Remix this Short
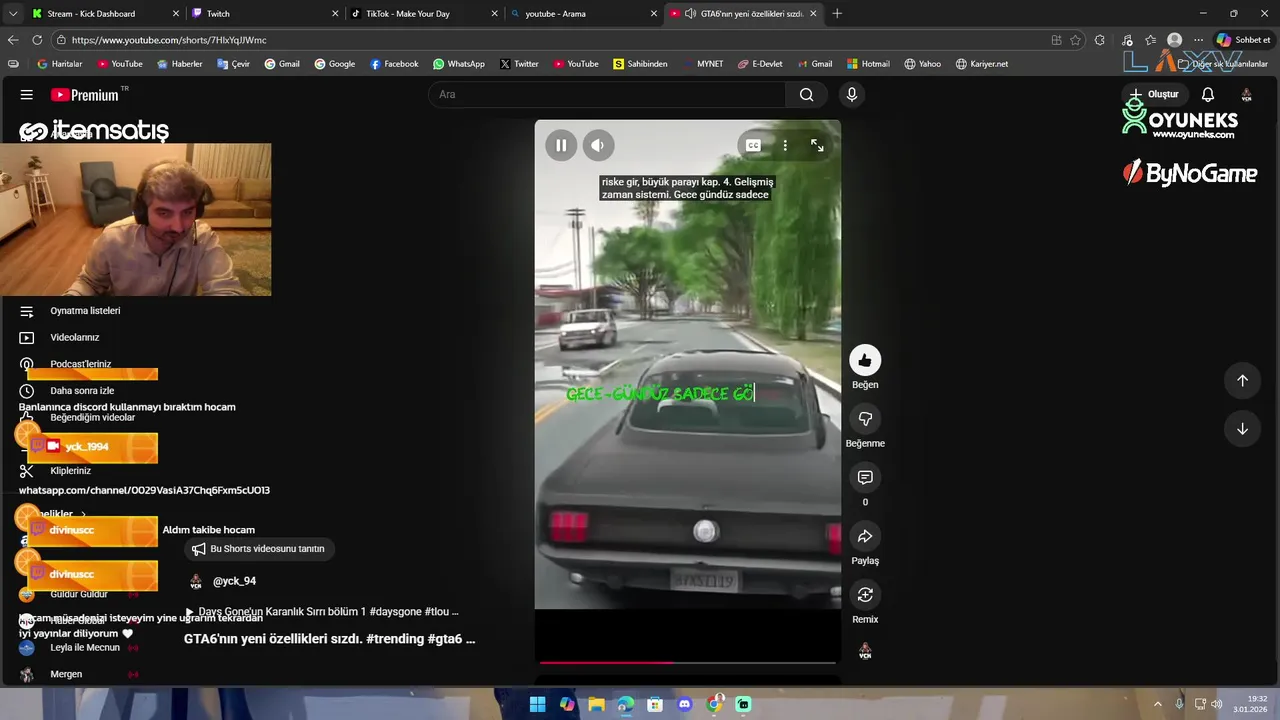1280x720 pixels. (865, 595)
